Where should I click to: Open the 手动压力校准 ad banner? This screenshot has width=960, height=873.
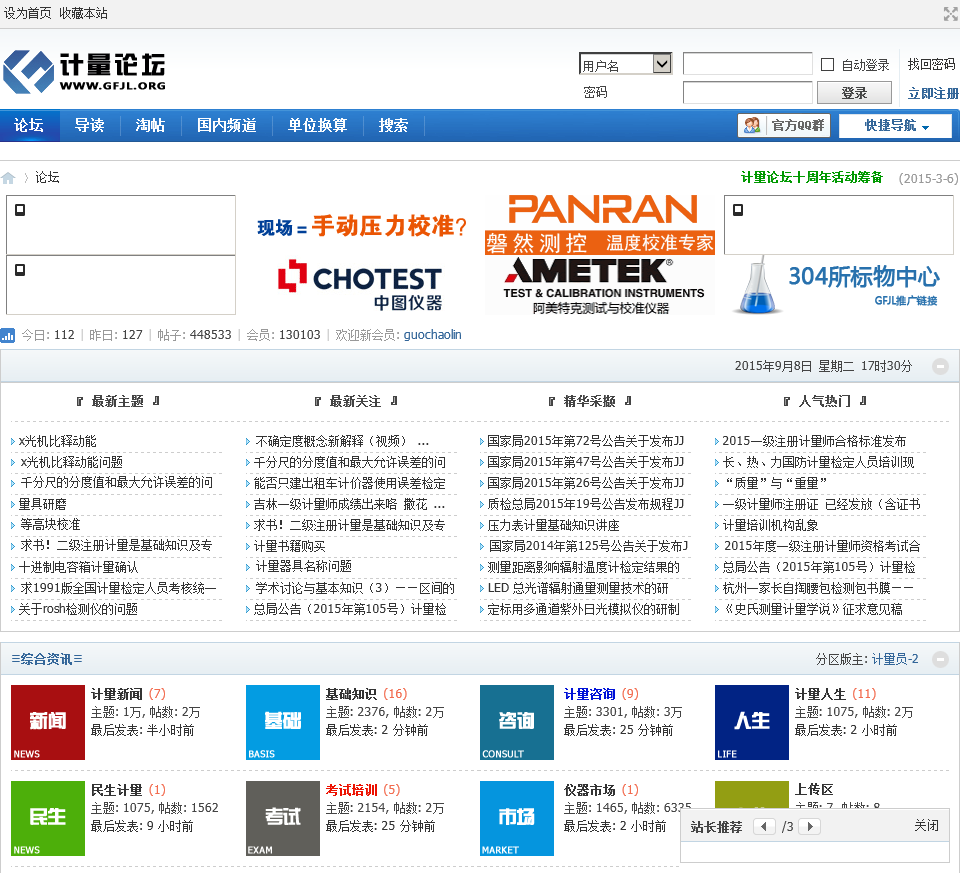[x=361, y=227]
